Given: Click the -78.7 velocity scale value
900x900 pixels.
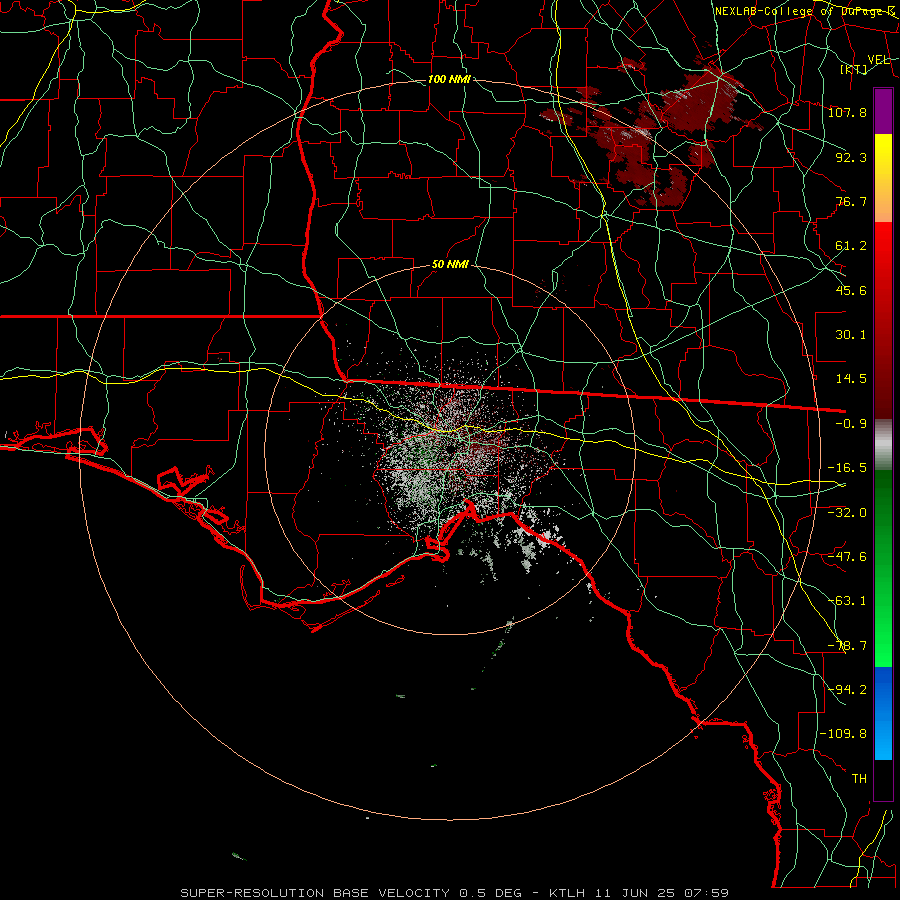Looking at the screenshot, I should [x=847, y=646].
